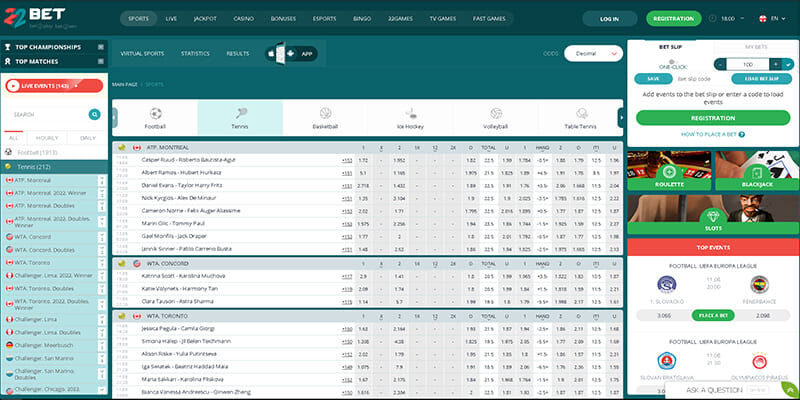
Task: Click the question mark help icon
Action: pyautogui.click(x=741, y=135)
